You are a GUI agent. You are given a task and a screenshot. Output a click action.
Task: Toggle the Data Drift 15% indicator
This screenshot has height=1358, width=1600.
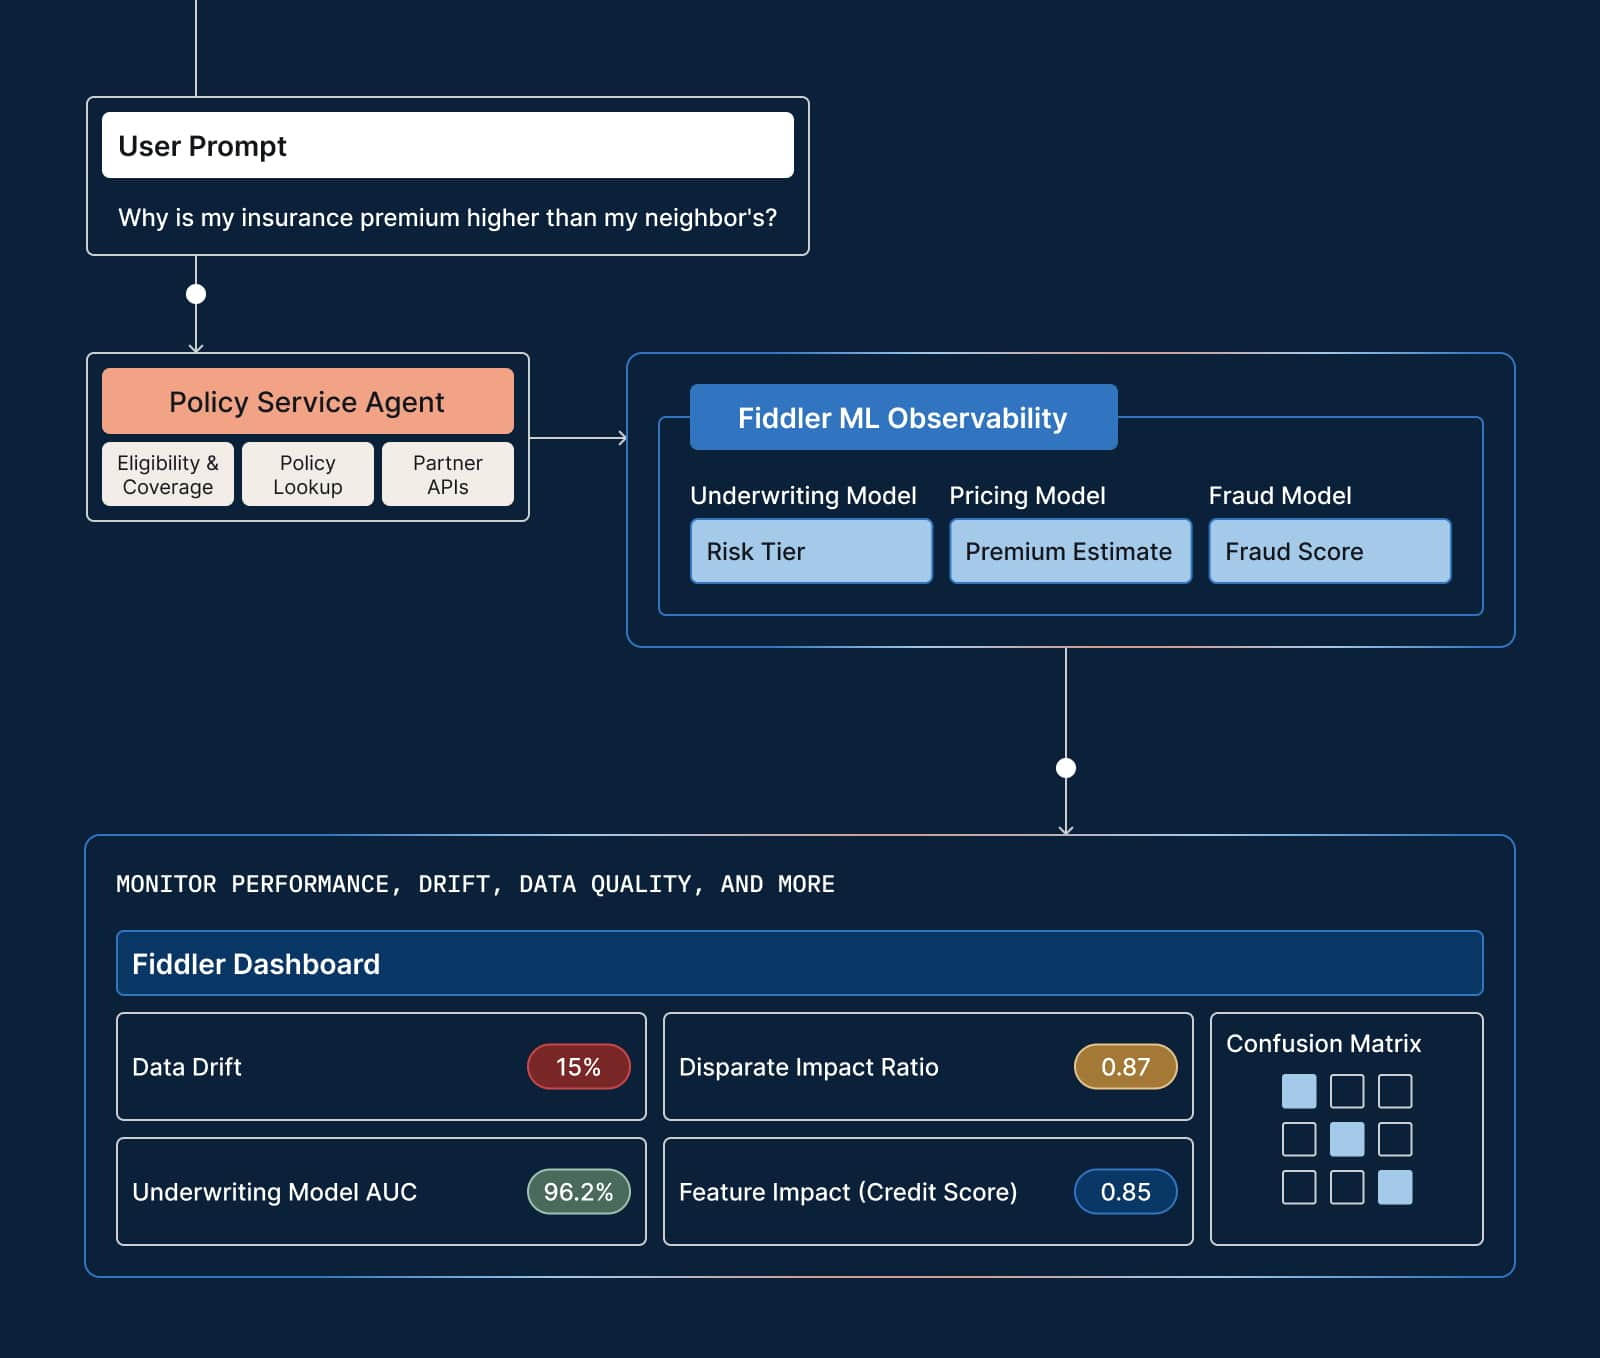click(578, 1067)
